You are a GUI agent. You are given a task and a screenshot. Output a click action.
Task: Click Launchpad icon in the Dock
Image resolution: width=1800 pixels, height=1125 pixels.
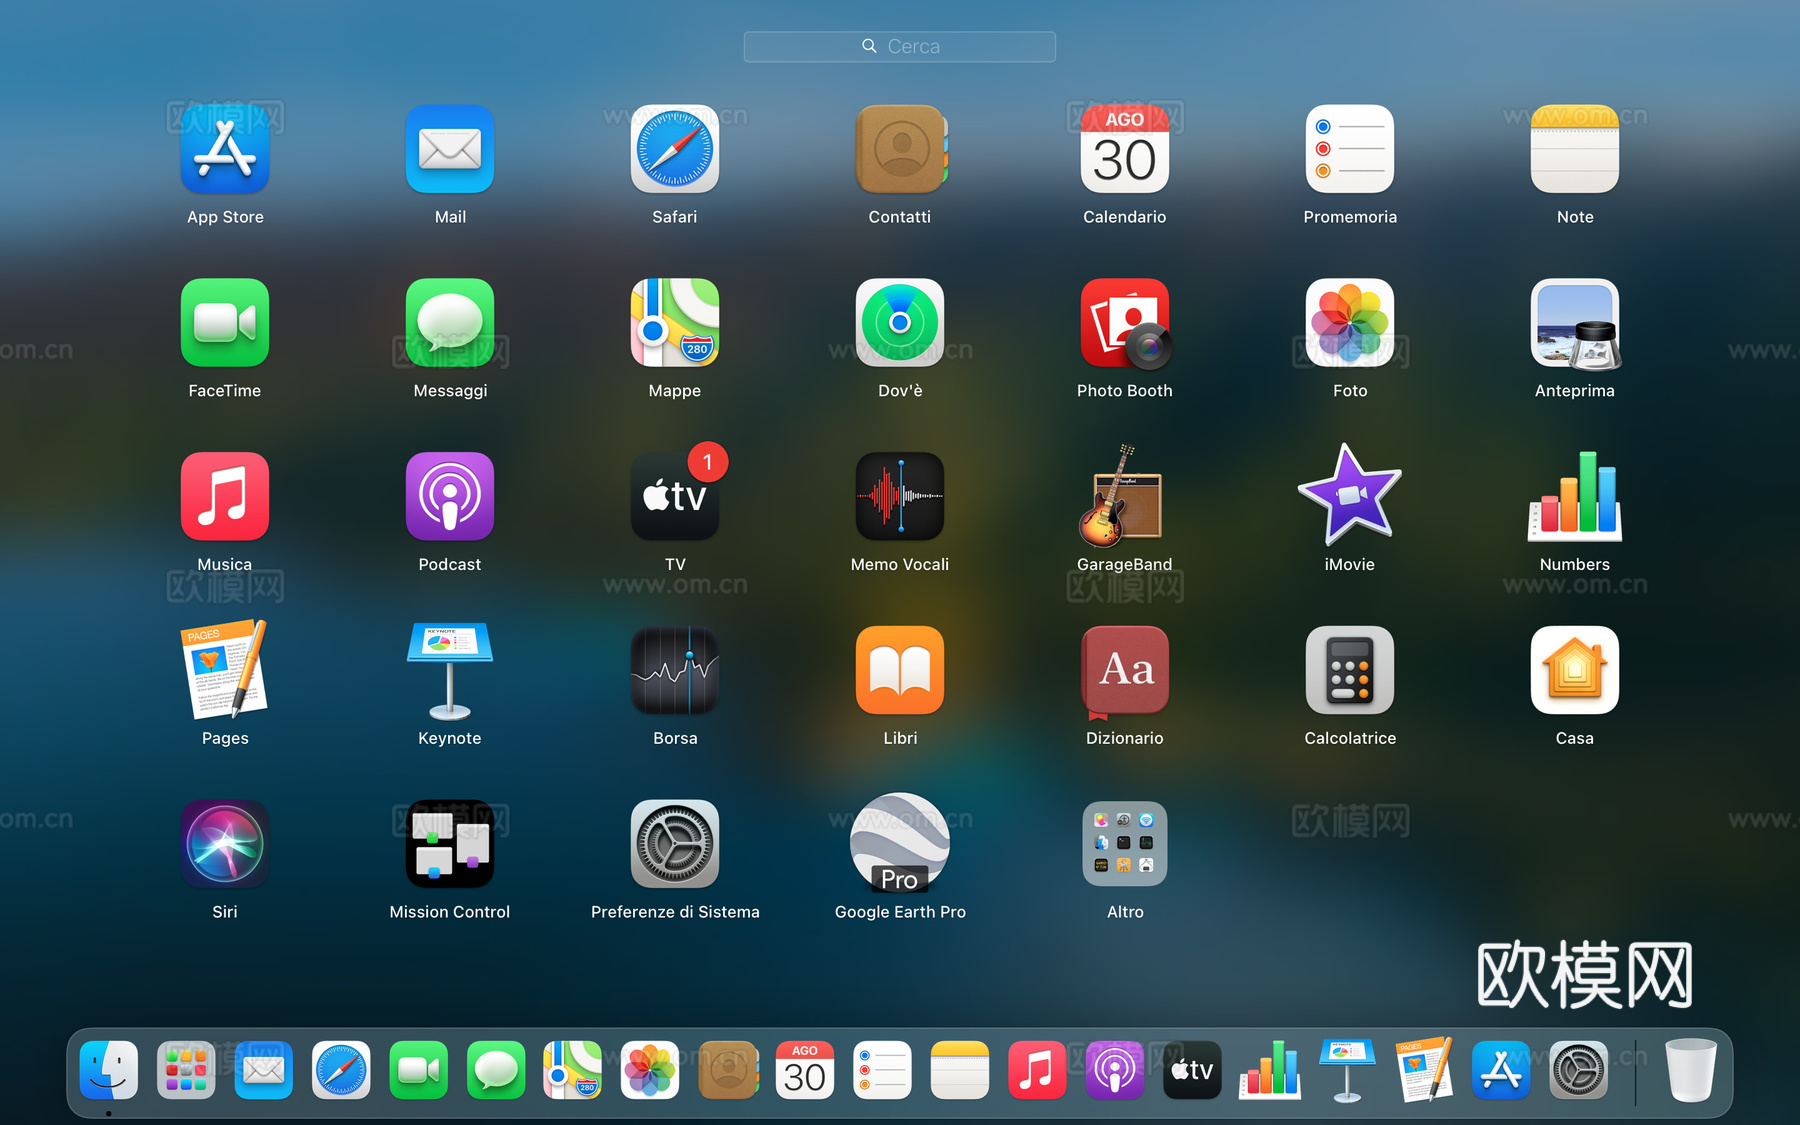(x=186, y=1071)
